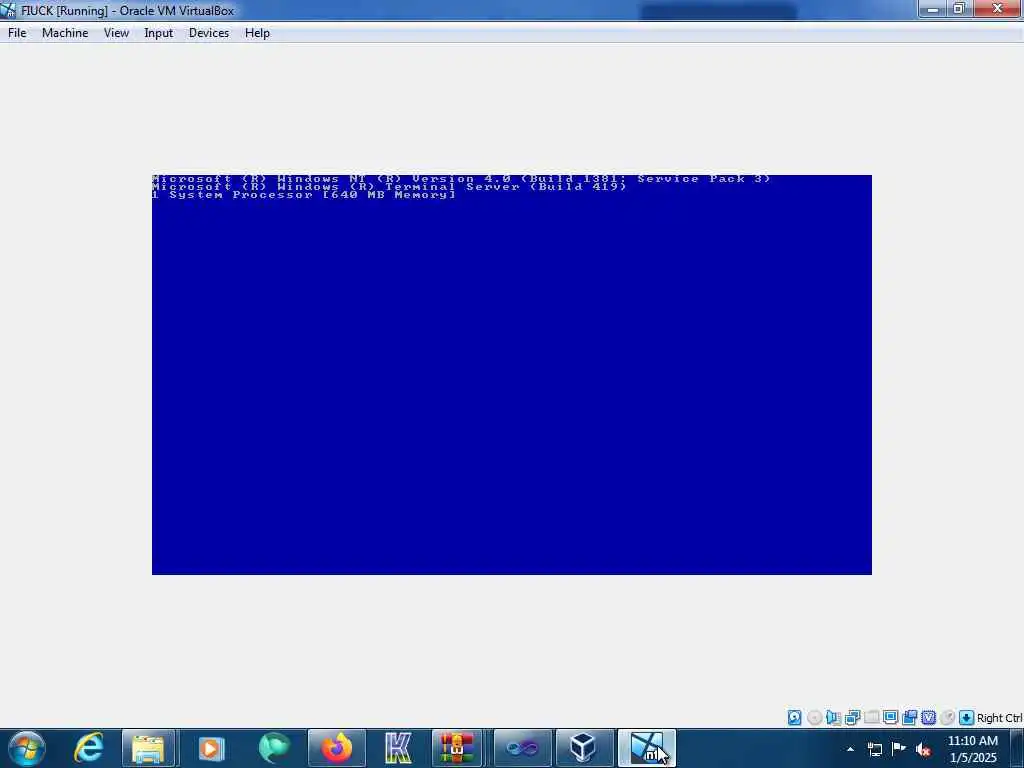Click the 'Windows NT (R) Version 4.0' line

(x=461, y=178)
